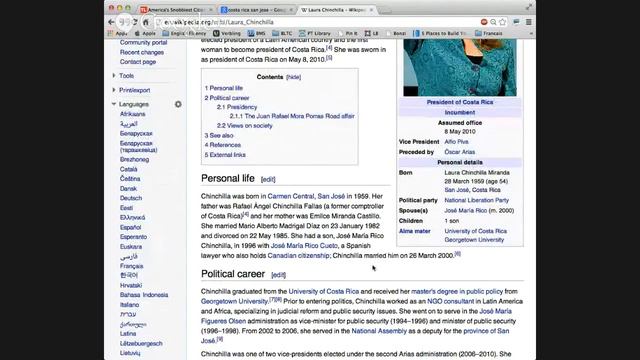Screen dimensions: 640x360
Task: Open the President of Costa Rica infobox link
Action: pyautogui.click(x=460, y=102)
